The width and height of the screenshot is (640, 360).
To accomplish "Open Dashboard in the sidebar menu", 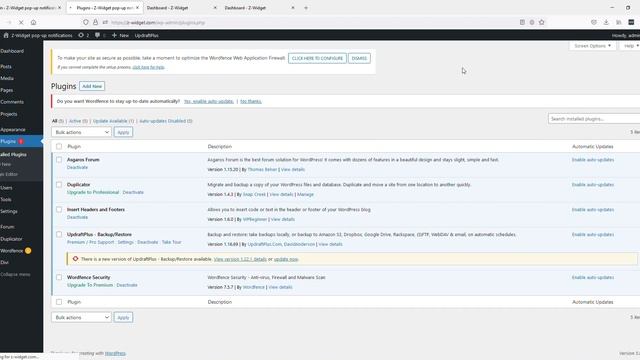I will click(x=12, y=51).
